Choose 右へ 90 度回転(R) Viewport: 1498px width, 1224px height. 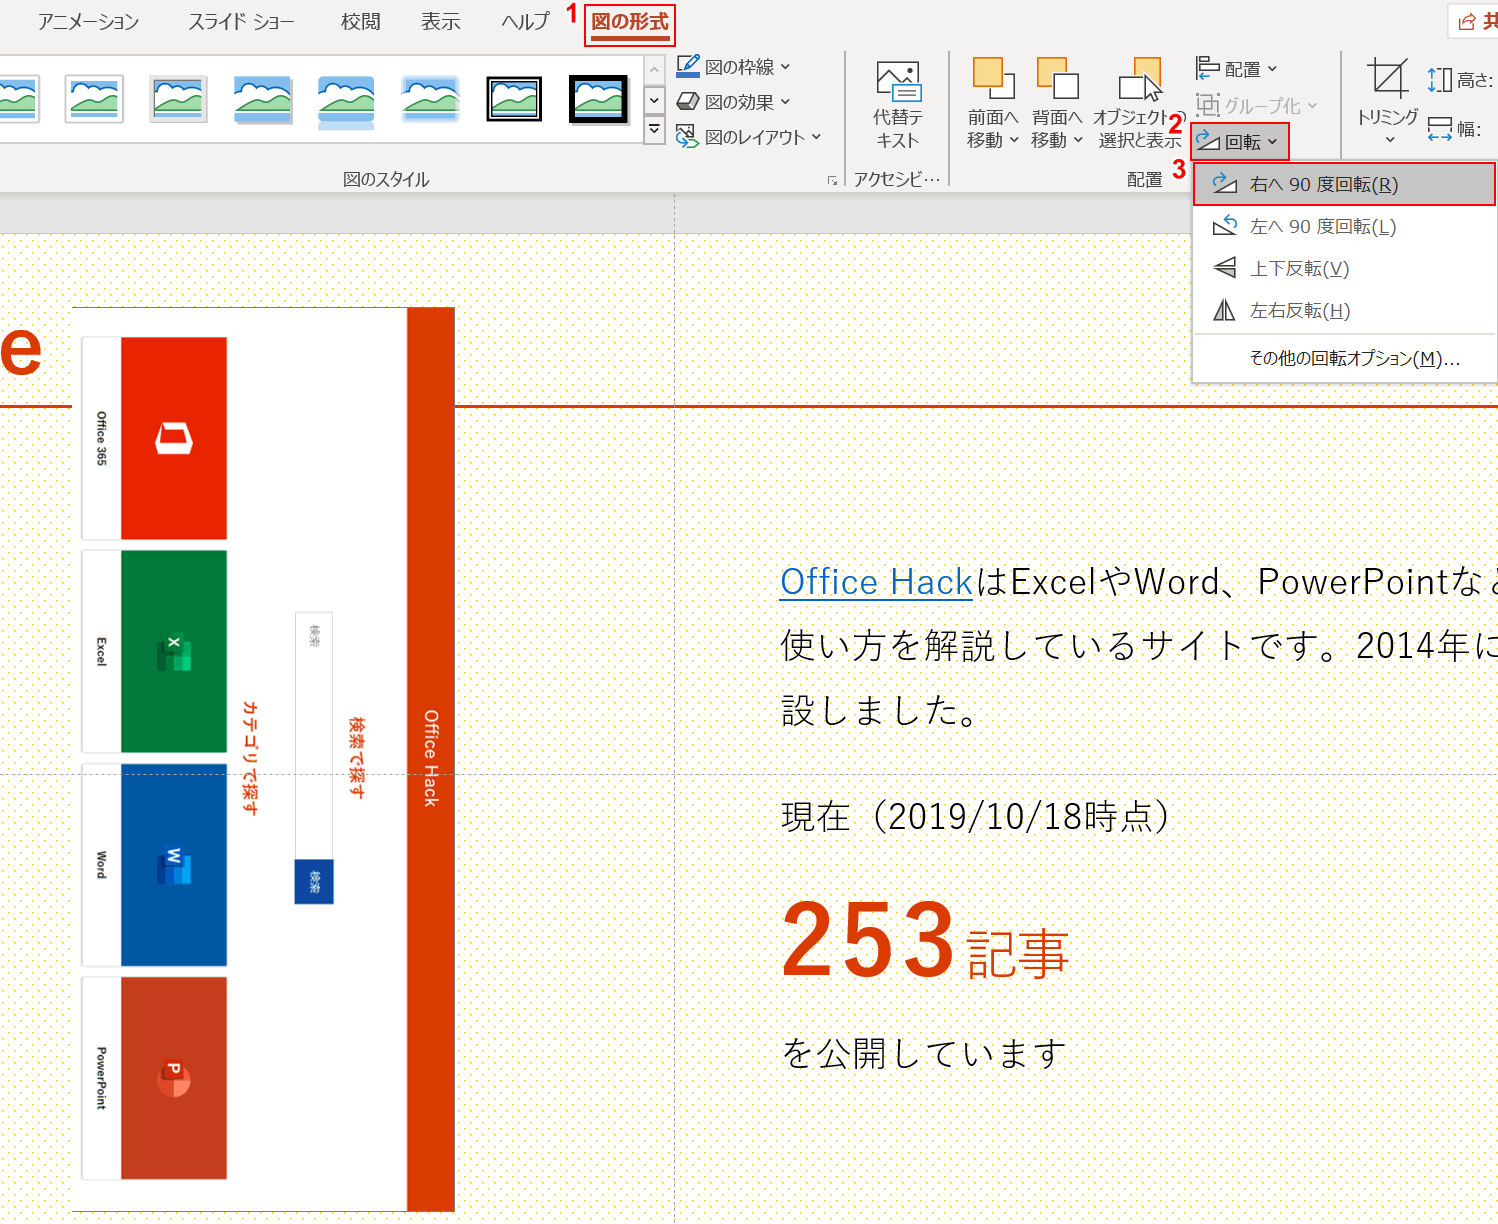tap(1344, 185)
